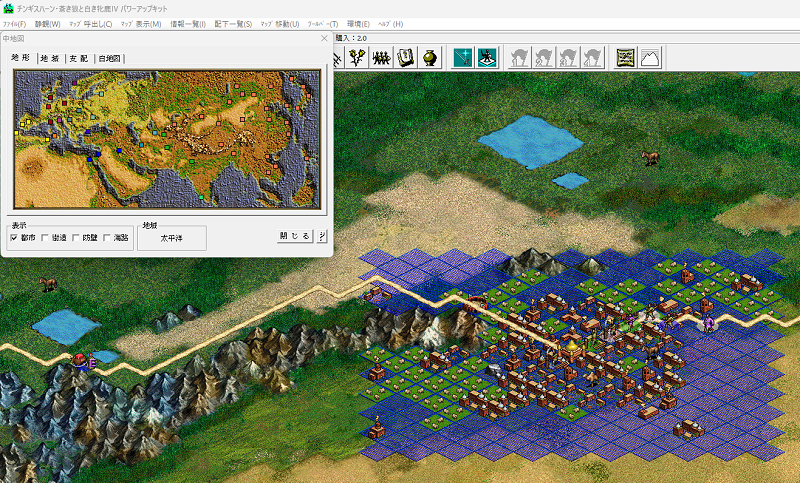Open the マップ表示(M) menu
This screenshot has width=800, height=483.
tap(141, 24)
